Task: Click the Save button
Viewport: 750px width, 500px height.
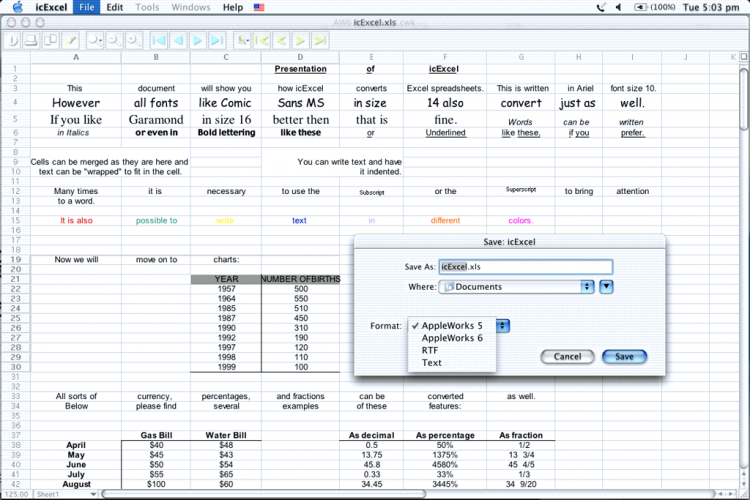Action: [624, 356]
